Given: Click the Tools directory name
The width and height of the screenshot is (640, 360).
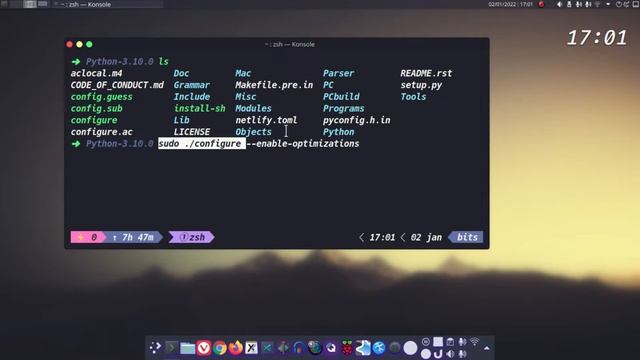Looking at the screenshot, I should click(413, 97).
